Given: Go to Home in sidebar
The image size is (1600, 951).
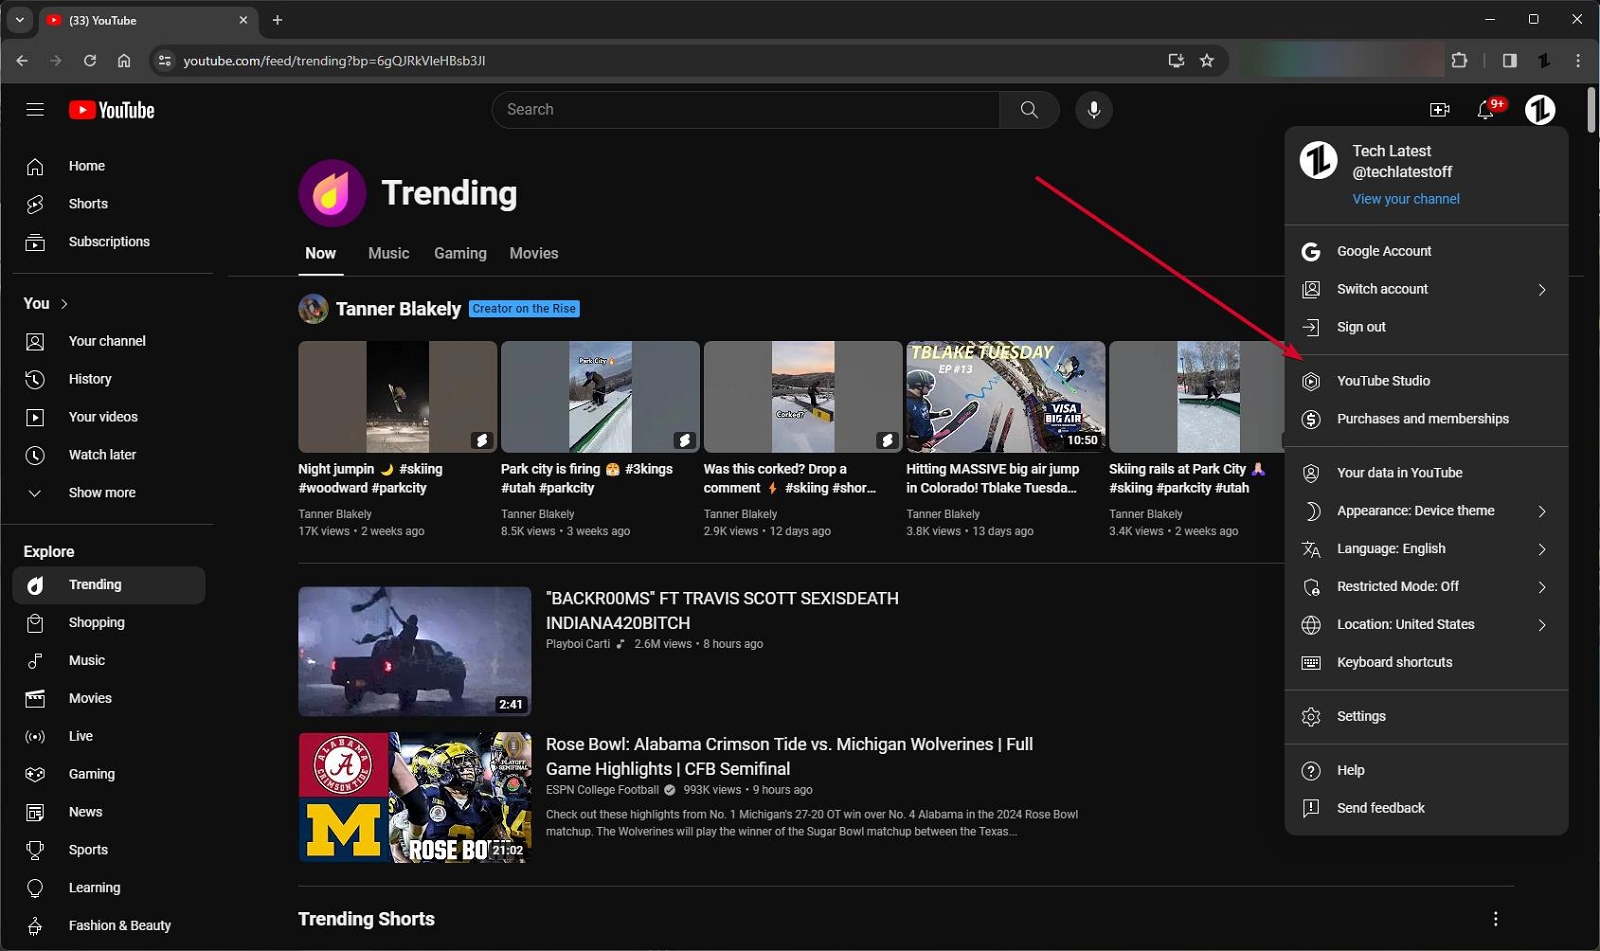Looking at the screenshot, I should click(x=108, y=166).
